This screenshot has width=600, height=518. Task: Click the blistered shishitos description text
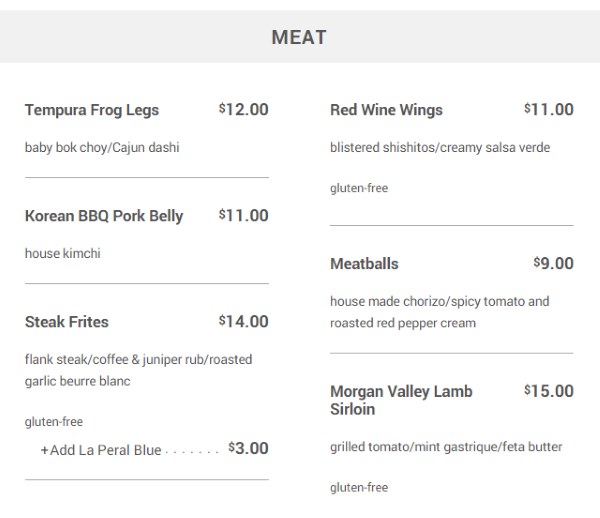(x=440, y=148)
